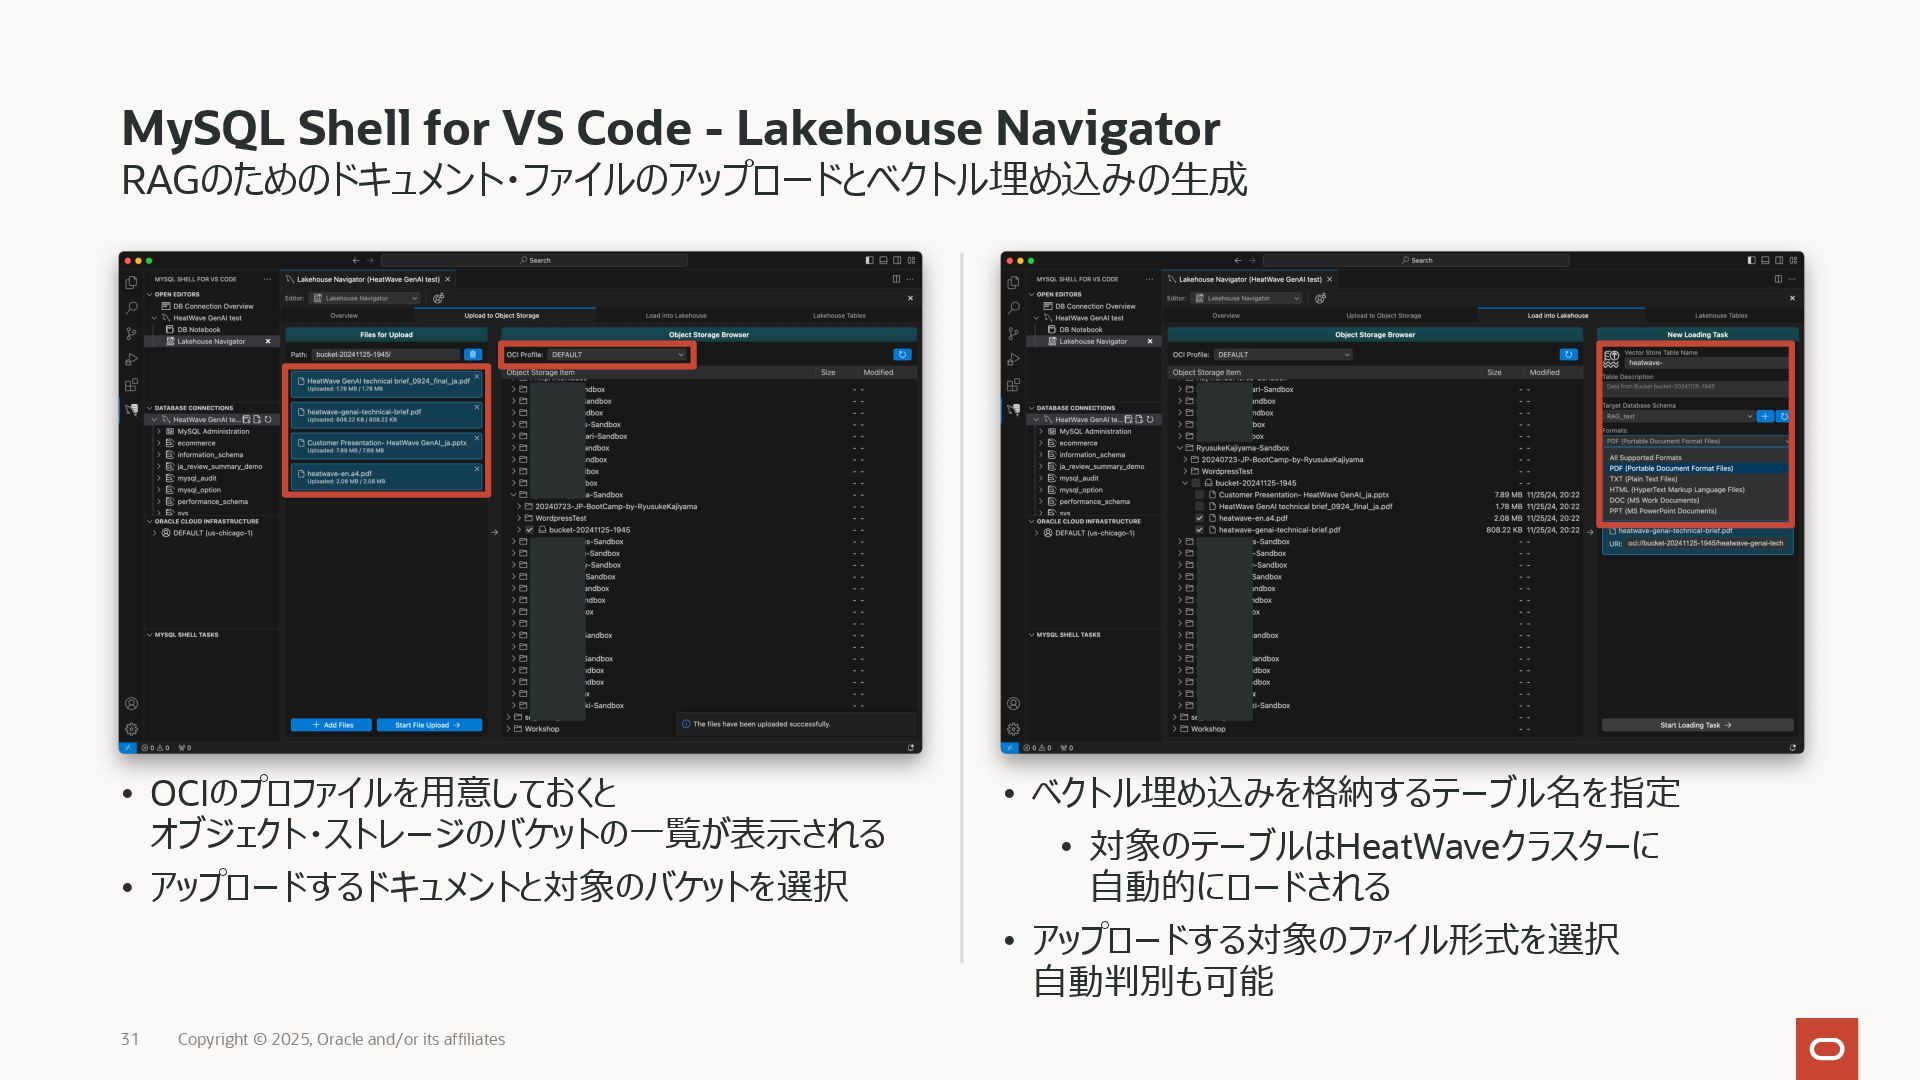Select Load into Lakehouse tab in left window
This screenshot has height=1080, width=1920.
coord(676,316)
